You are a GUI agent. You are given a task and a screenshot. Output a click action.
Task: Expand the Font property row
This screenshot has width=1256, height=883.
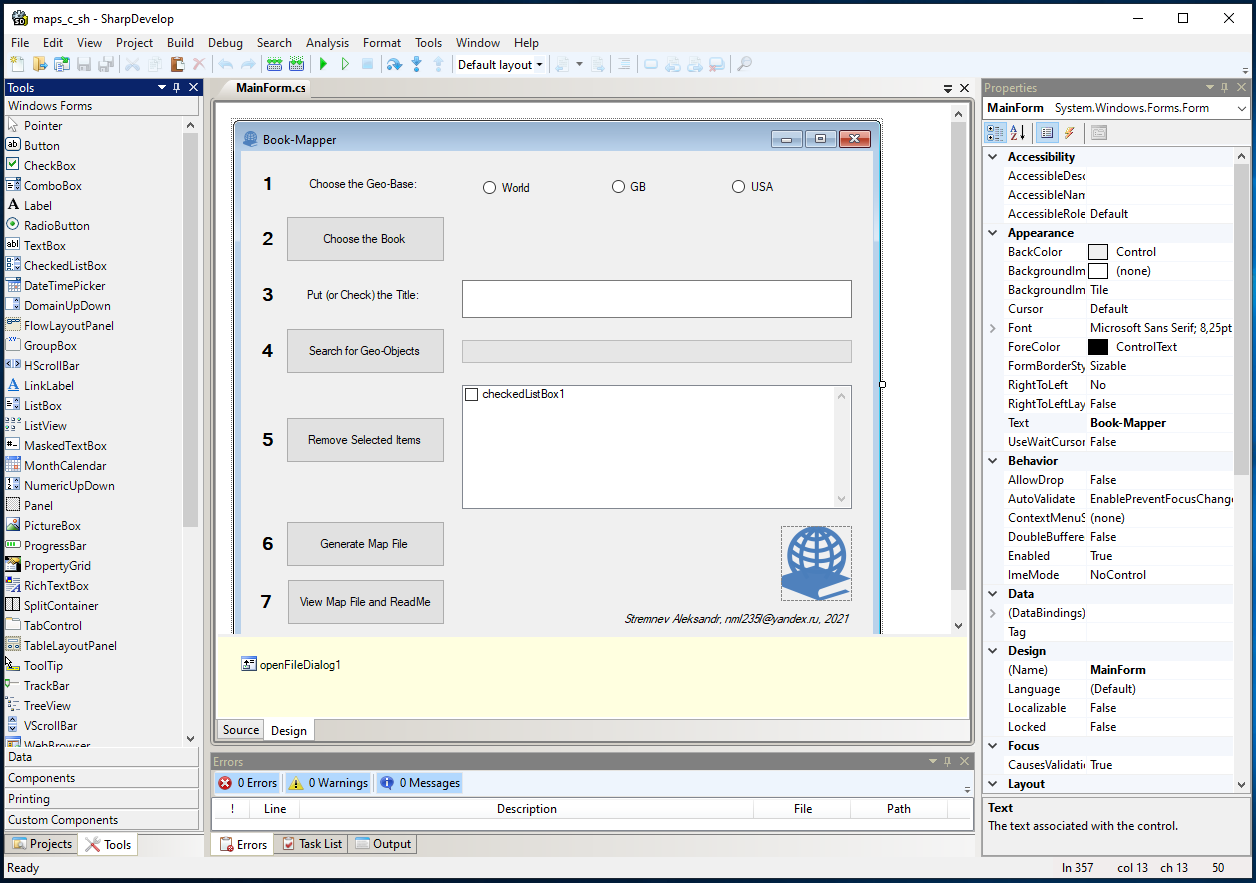pyautogui.click(x=993, y=328)
